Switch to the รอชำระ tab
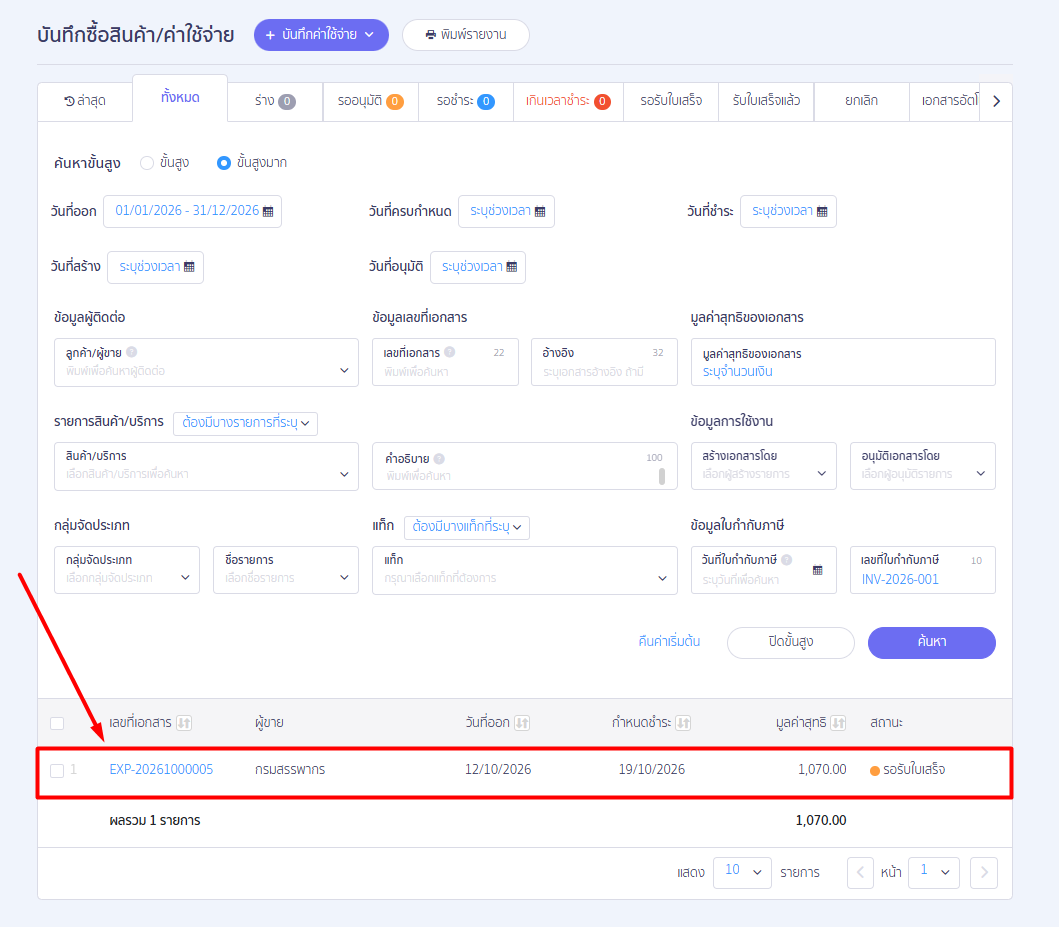1059x927 pixels. click(x=466, y=101)
